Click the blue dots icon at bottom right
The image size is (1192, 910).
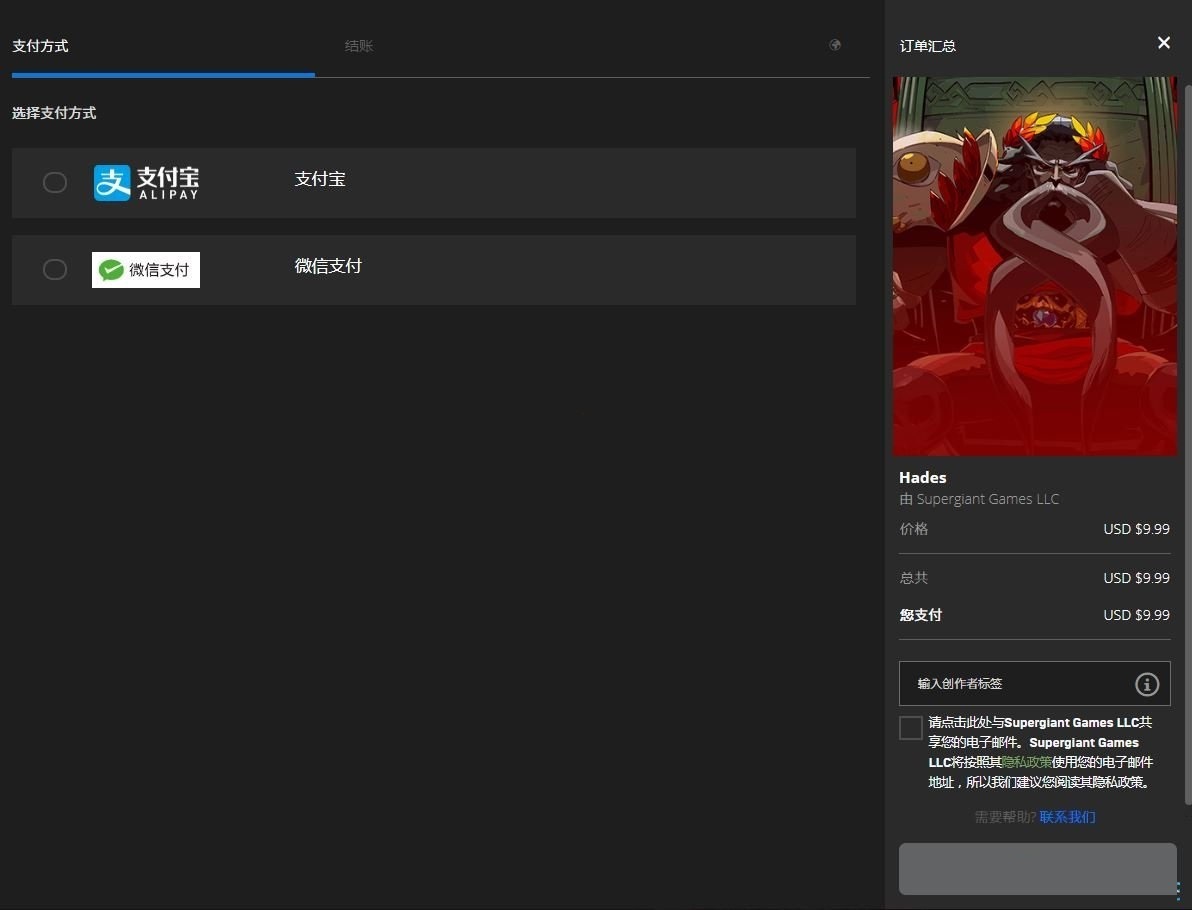[1179, 889]
